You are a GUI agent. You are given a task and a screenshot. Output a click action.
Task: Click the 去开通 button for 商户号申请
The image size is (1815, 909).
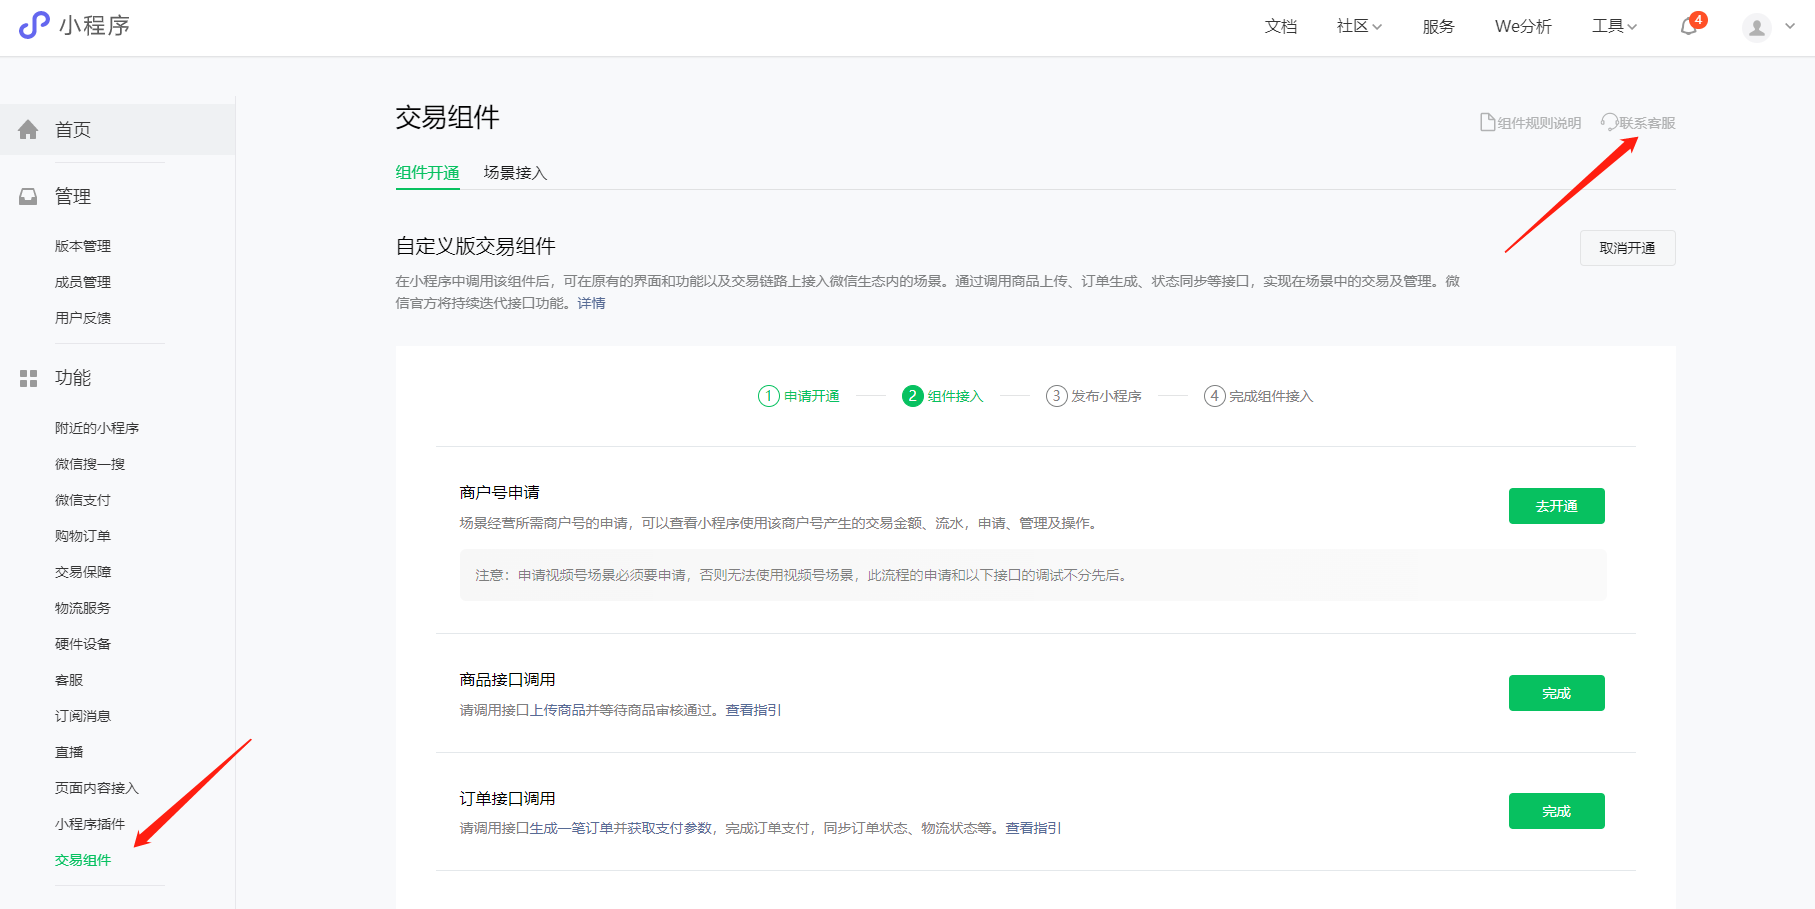coord(1556,506)
